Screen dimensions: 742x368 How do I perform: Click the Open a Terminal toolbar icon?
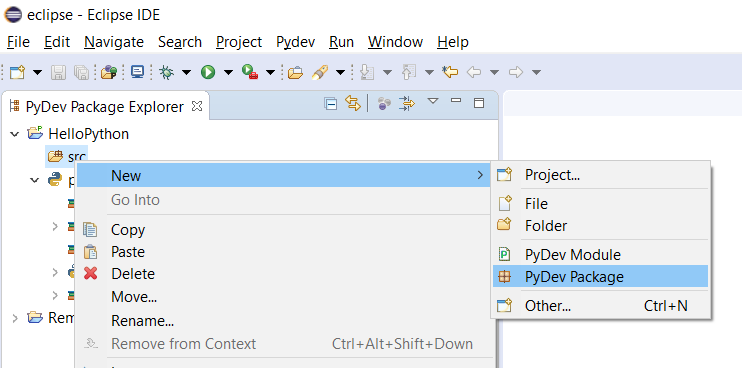pos(137,72)
